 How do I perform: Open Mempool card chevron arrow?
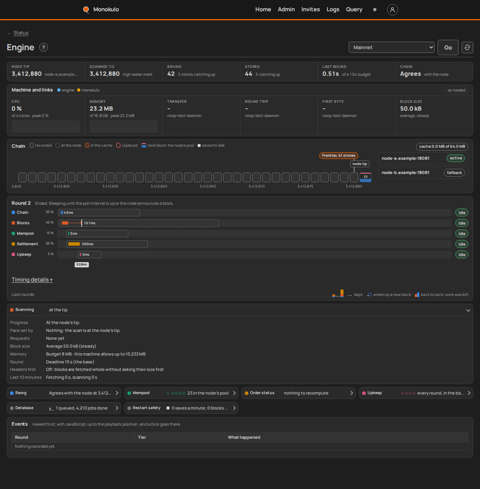click(234, 393)
